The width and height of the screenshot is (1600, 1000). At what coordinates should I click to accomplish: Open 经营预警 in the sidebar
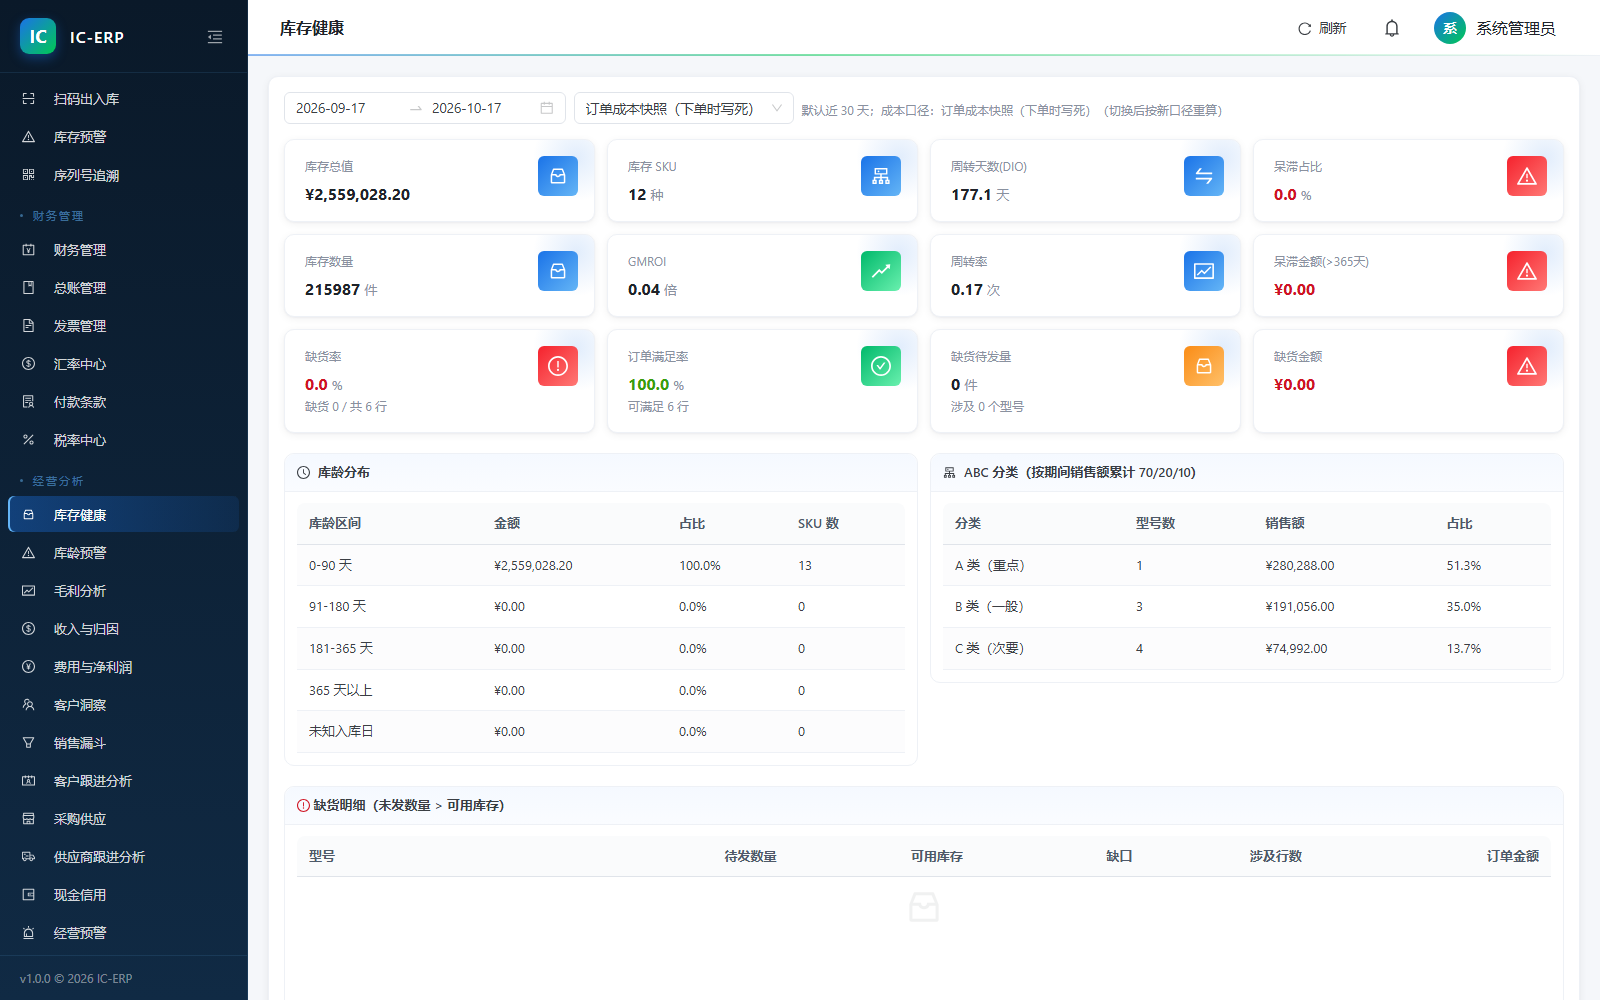tap(124, 933)
